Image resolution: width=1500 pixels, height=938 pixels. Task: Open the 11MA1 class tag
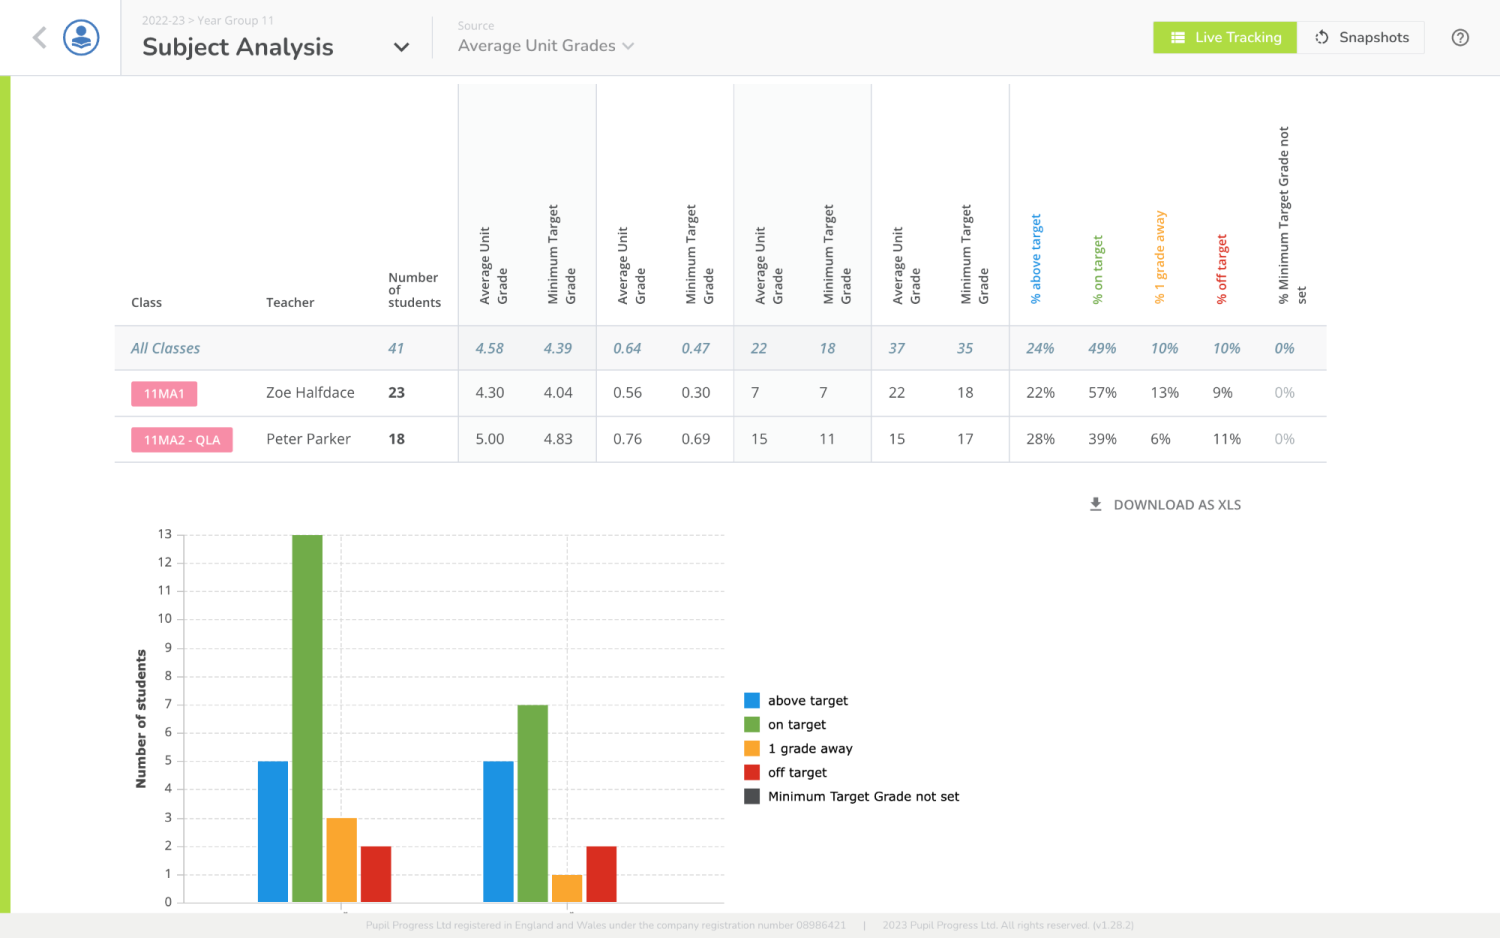pos(163,393)
